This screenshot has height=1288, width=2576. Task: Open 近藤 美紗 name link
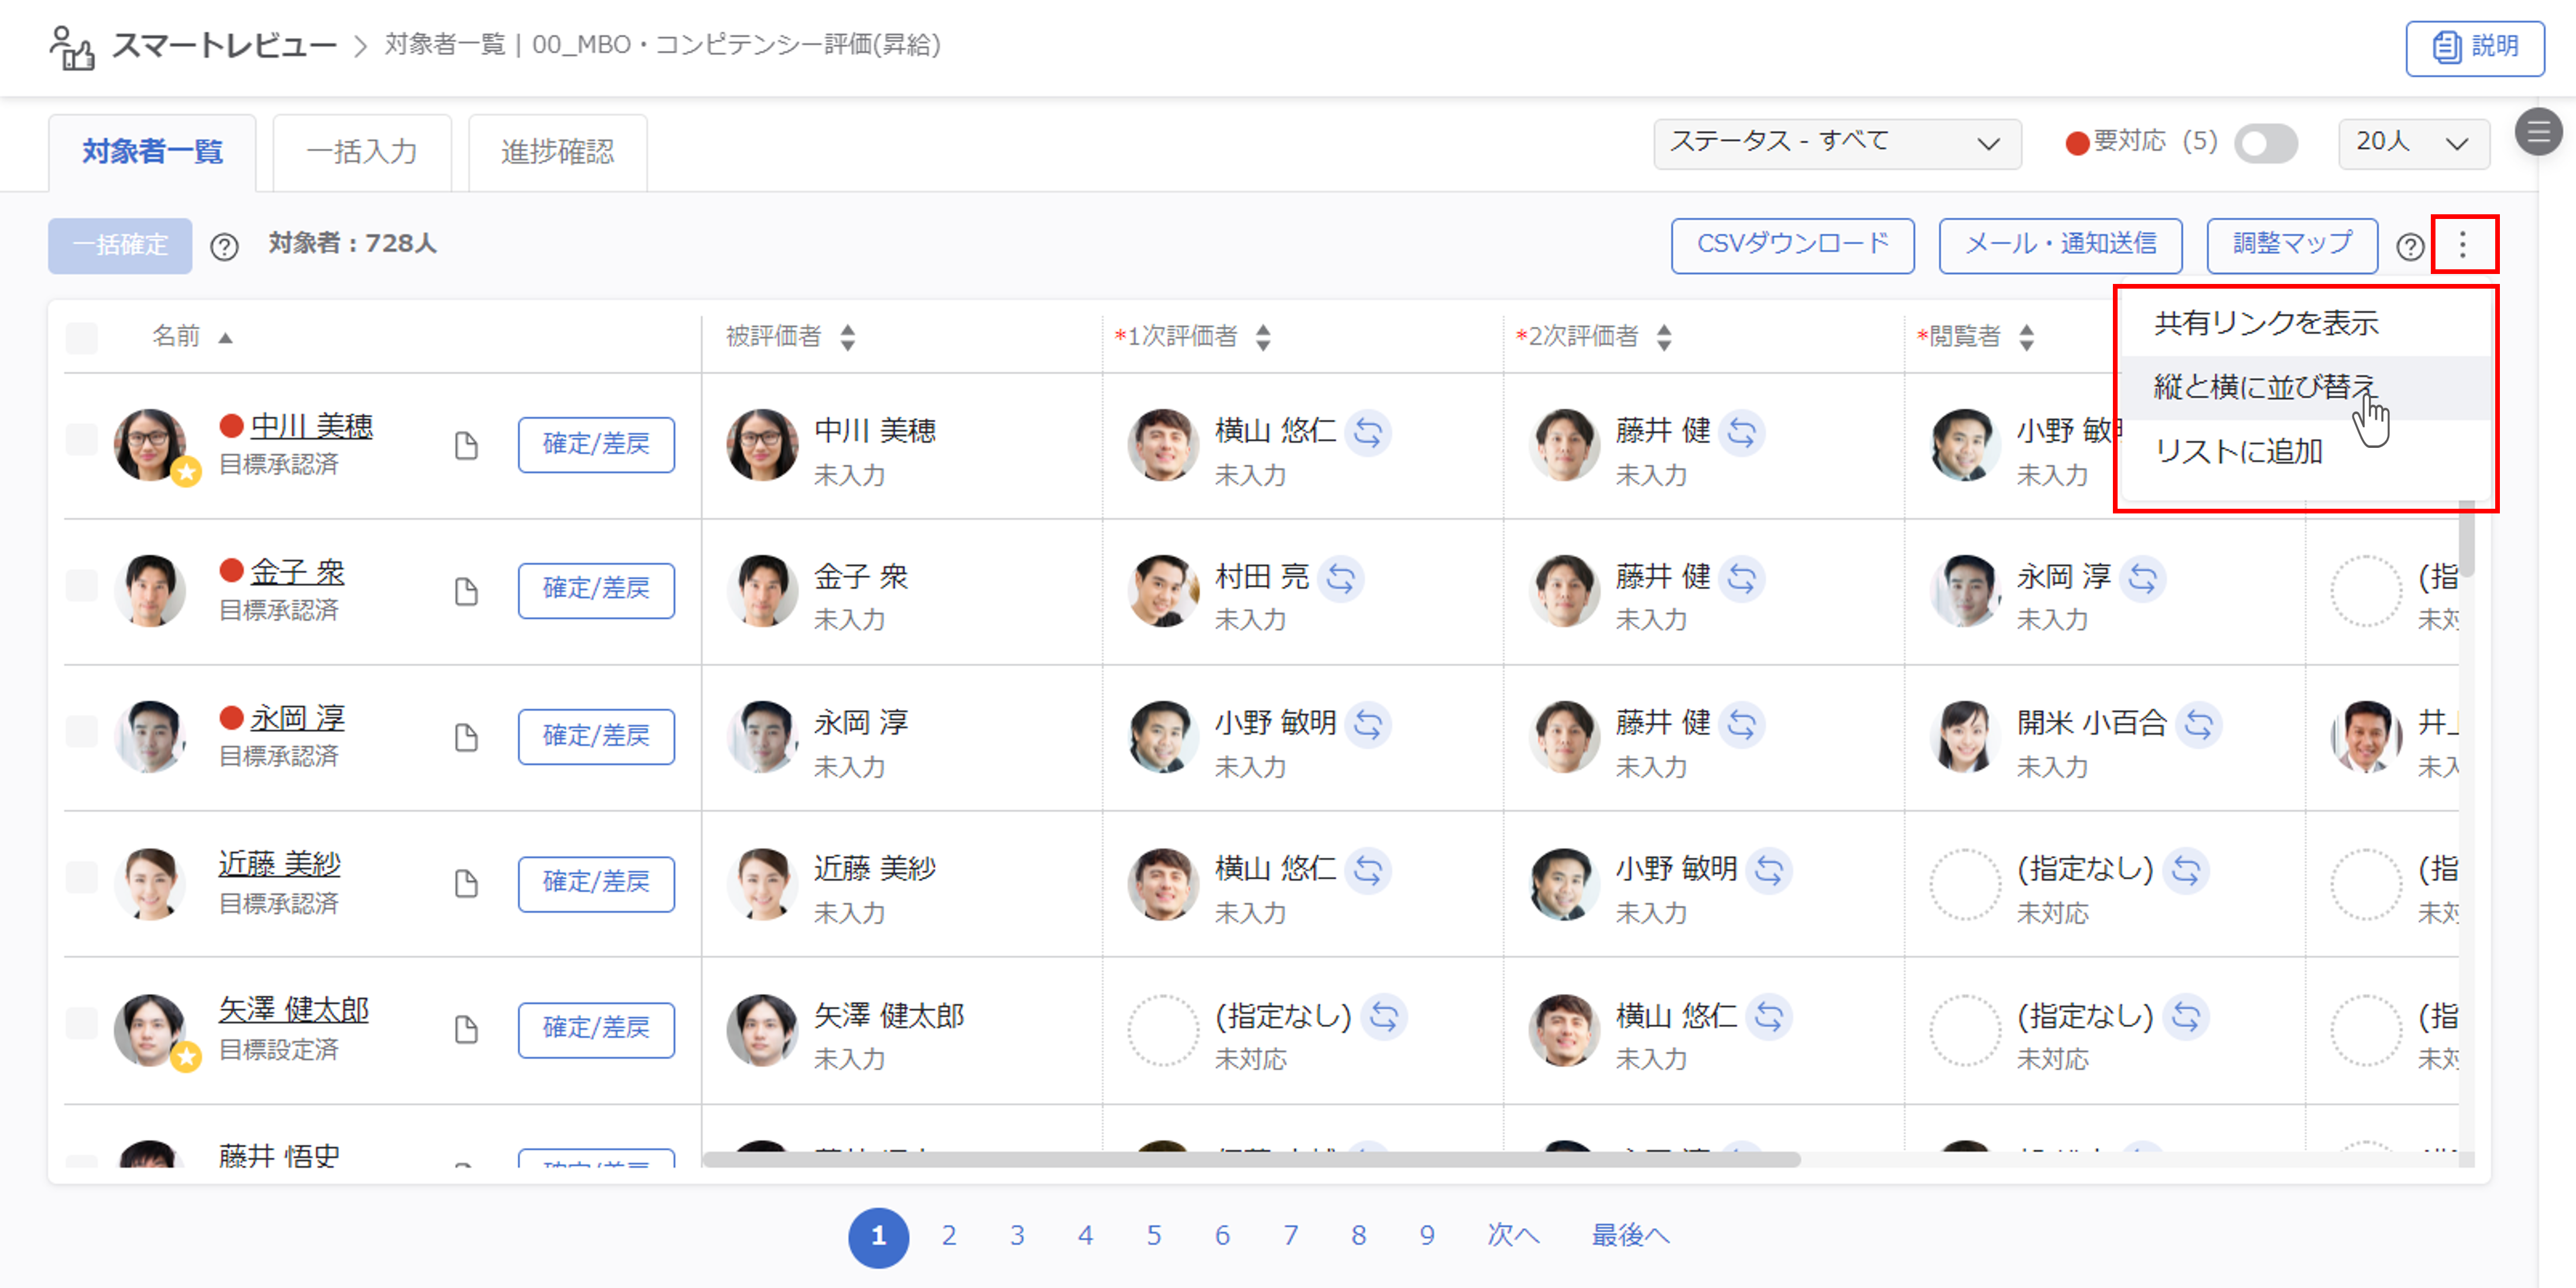[279, 864]
